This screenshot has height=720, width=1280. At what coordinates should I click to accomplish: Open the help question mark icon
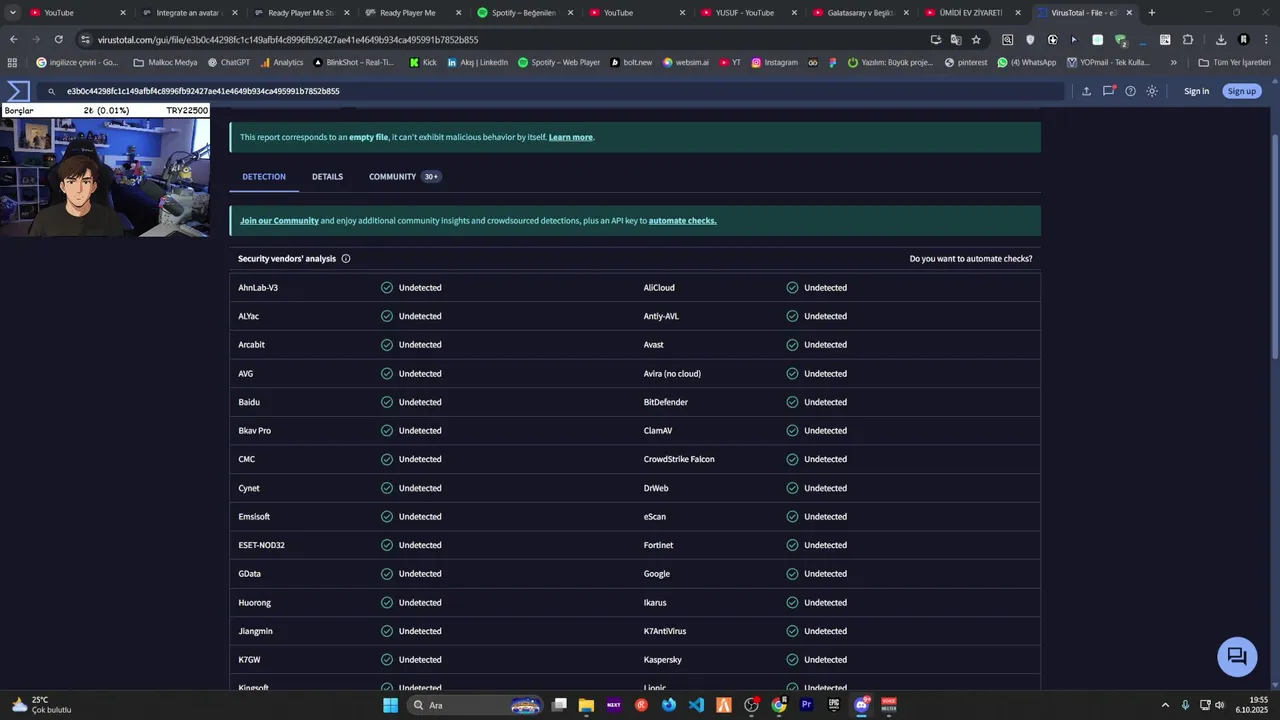[x=1130, y=91]
